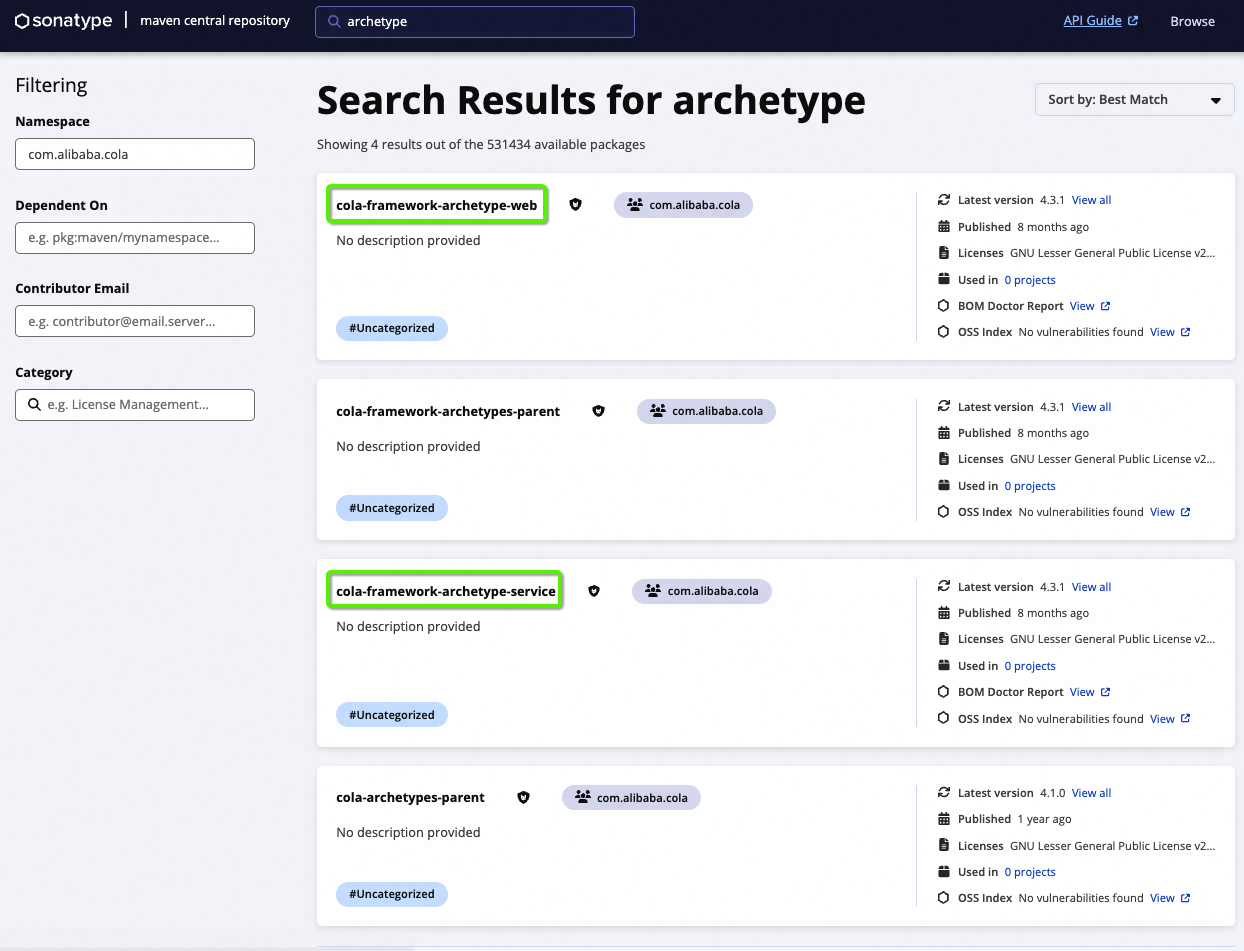Select the com.alibaba.cola namespace badge on first result
The image size is (1244, 951).
tap(683, 204)
